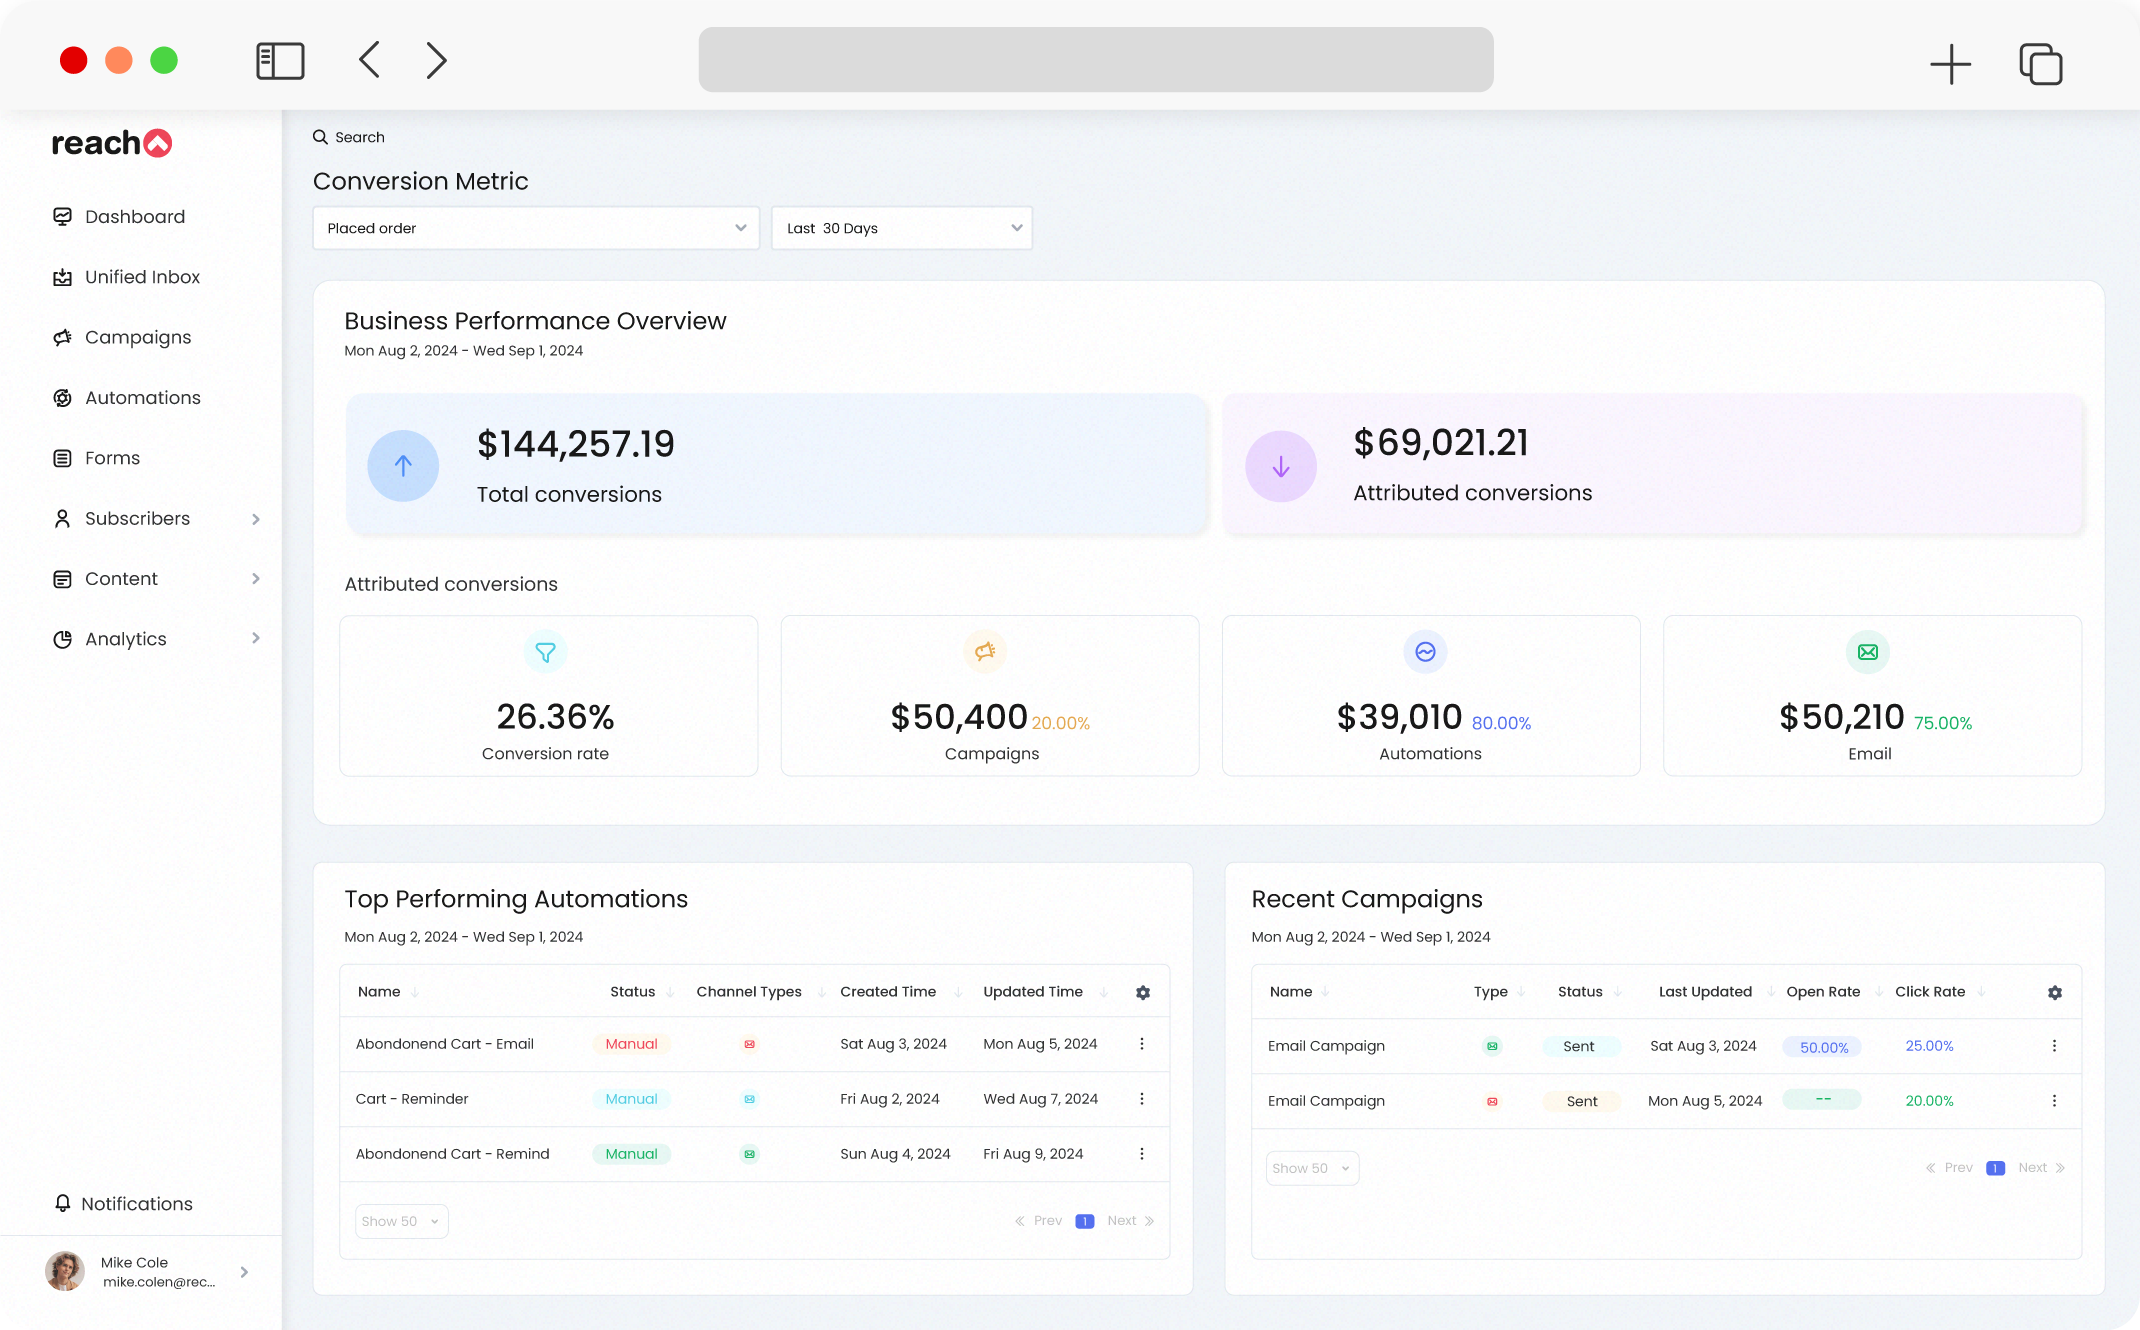Viewport: 2140px width, 1330px height.
Task: Open Show 50 dropdown in Automations table
Action: 401,1221
